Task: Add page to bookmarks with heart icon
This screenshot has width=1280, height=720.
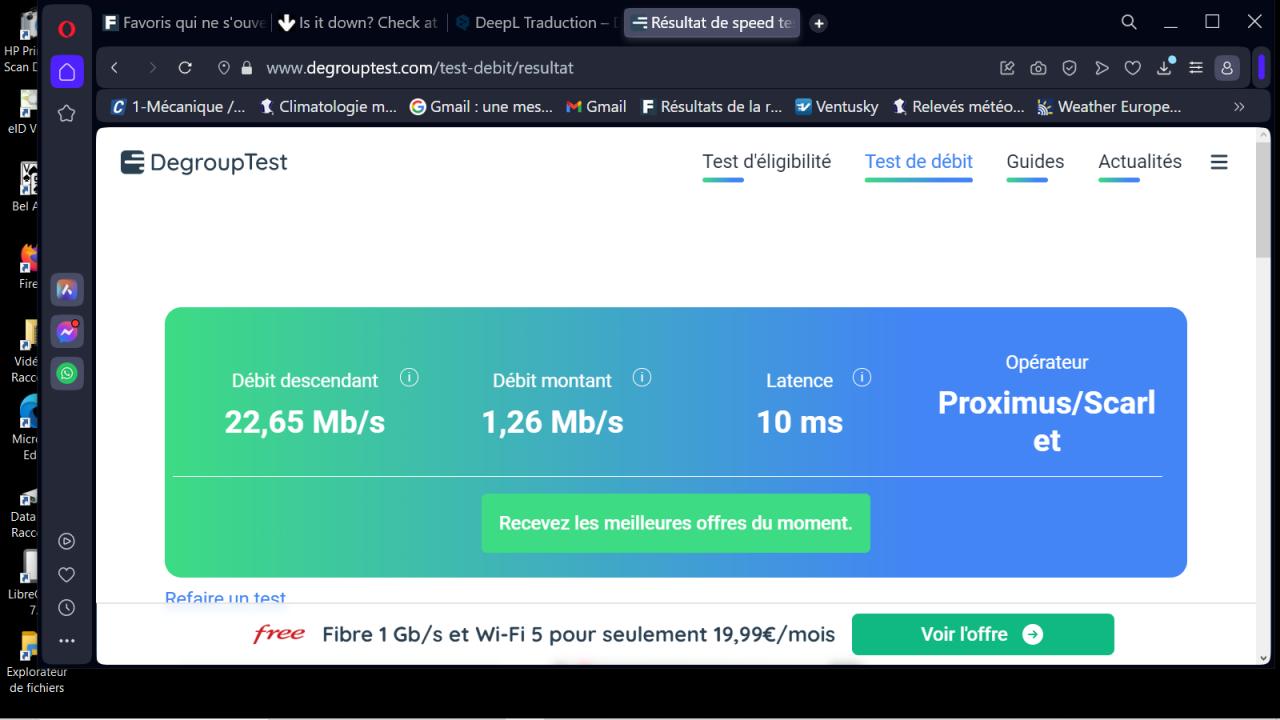Action: (1132, 68)
